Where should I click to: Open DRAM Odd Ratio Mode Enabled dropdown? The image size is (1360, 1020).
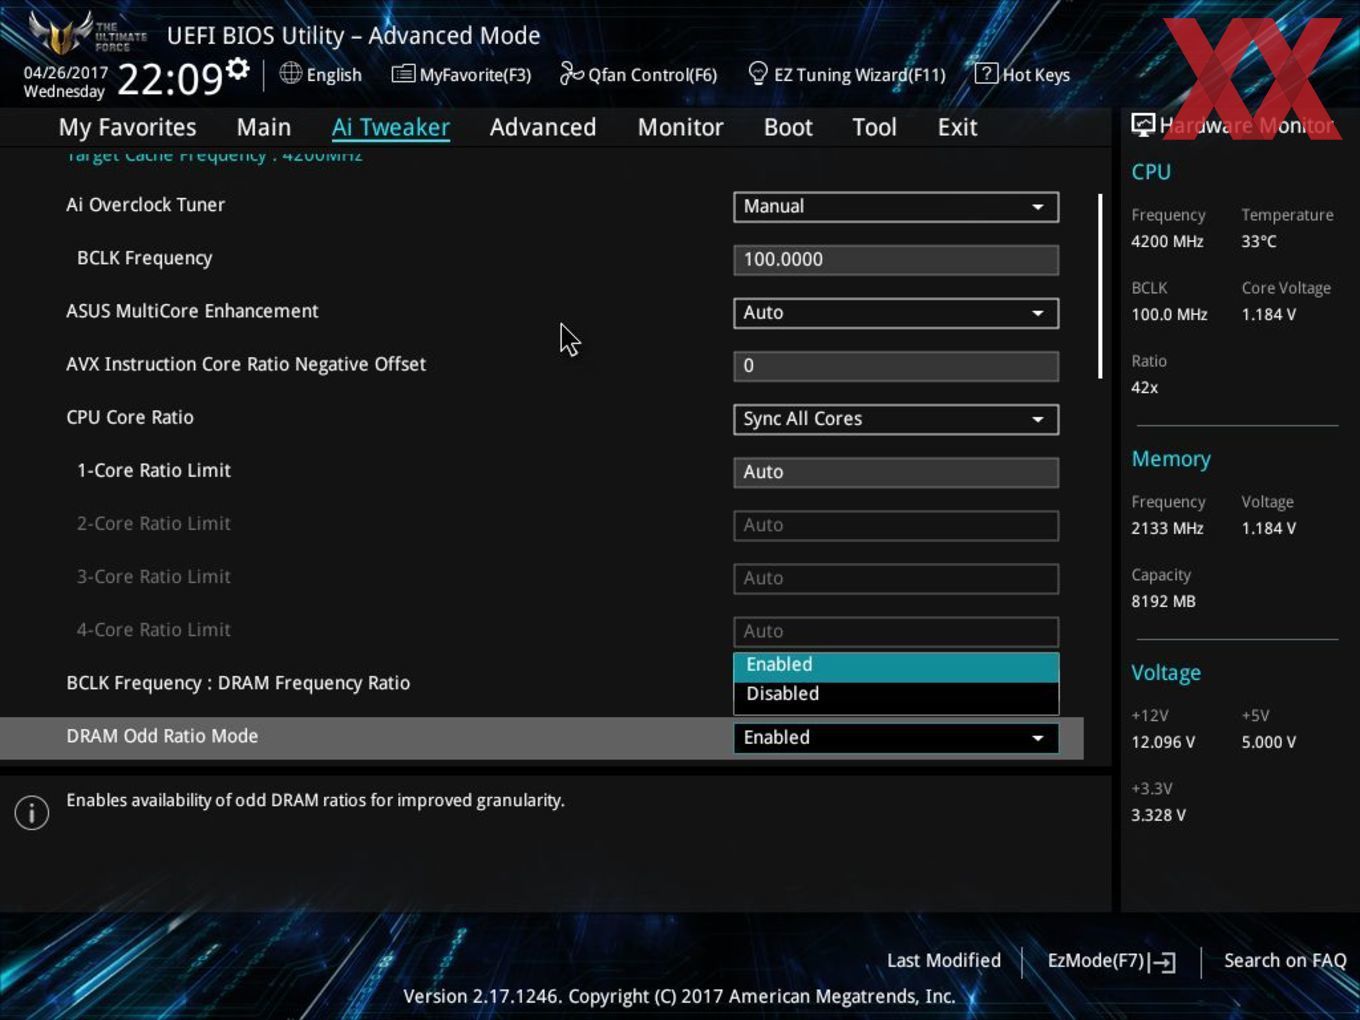(896, 738)
